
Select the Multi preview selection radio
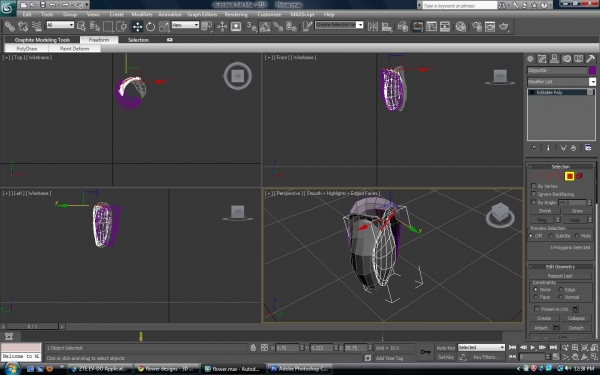[577, 236]
